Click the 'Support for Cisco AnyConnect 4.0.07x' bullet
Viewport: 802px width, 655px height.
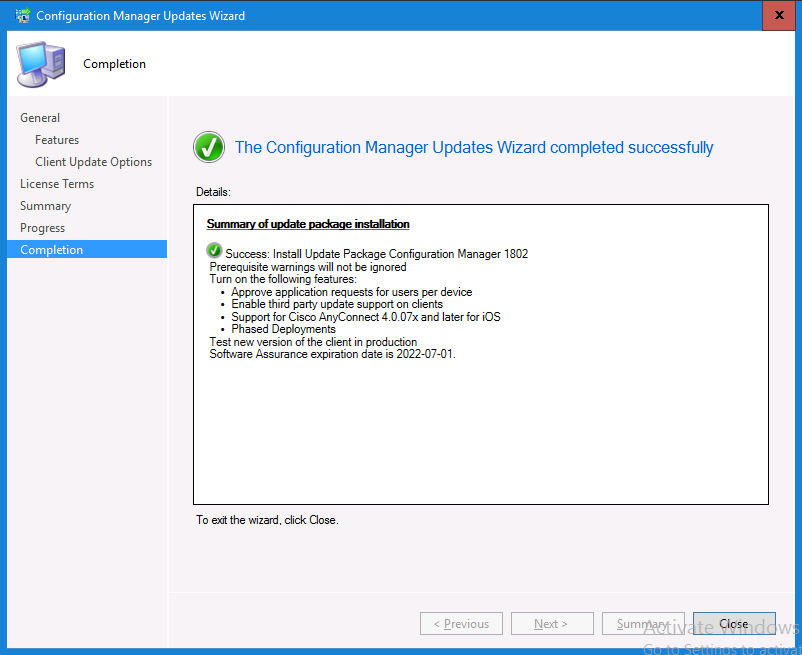(x=366, y=317)
